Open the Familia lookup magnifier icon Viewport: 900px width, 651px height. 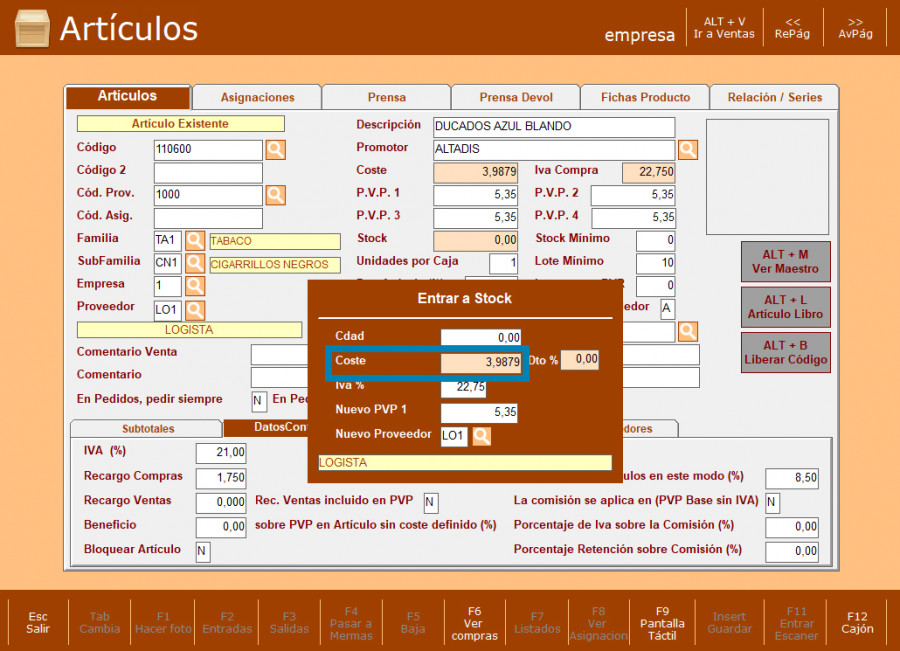[x=195, y=241]
